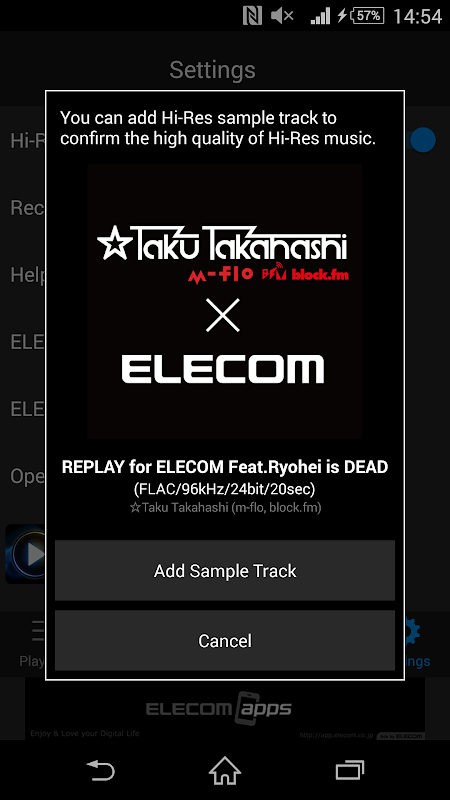Tap the ELECOM logo in artwork
The image size is (450, 800).
click(223, 369)
